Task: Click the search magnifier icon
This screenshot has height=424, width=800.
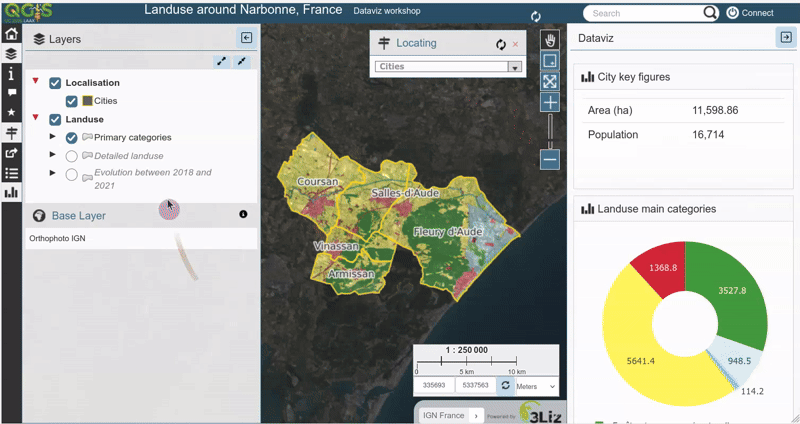Action: click(x=710, y=13)
